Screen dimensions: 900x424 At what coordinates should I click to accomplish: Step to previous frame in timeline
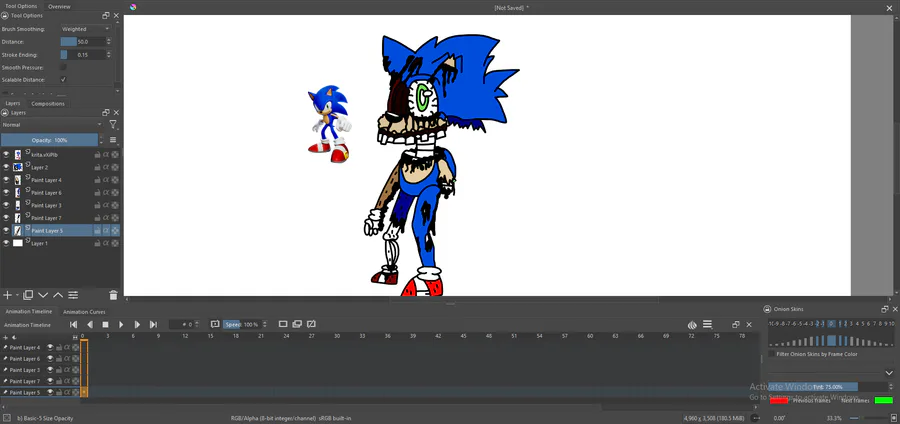click(90, 324)
